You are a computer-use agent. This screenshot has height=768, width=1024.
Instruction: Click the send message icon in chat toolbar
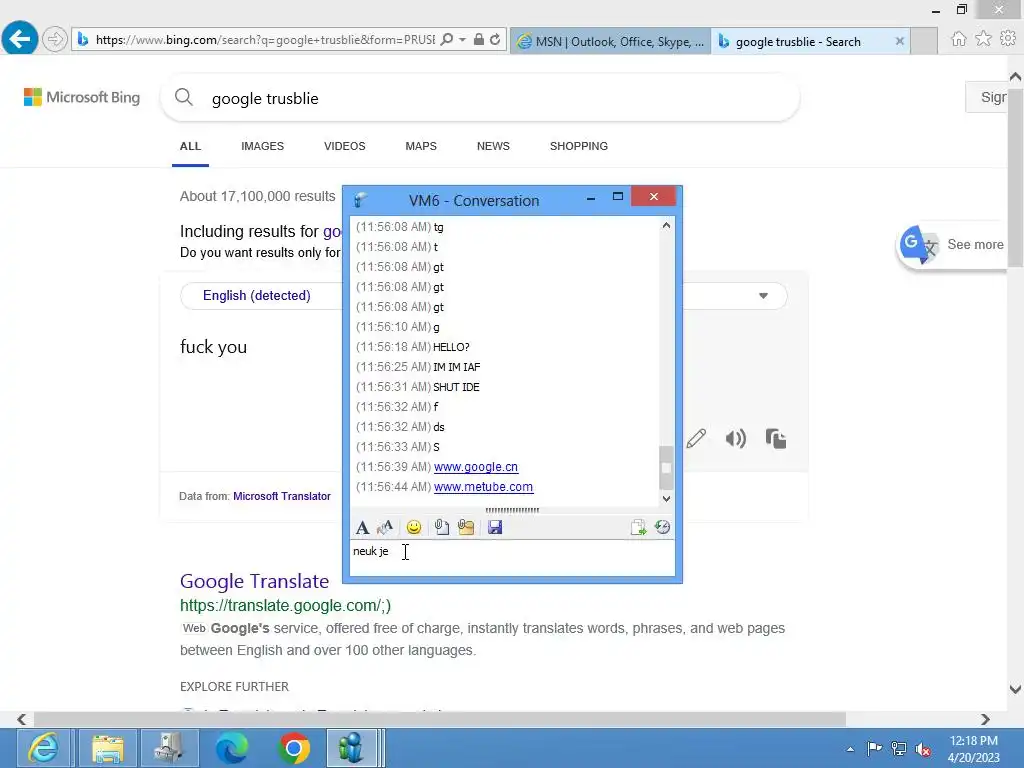(638, 528)
